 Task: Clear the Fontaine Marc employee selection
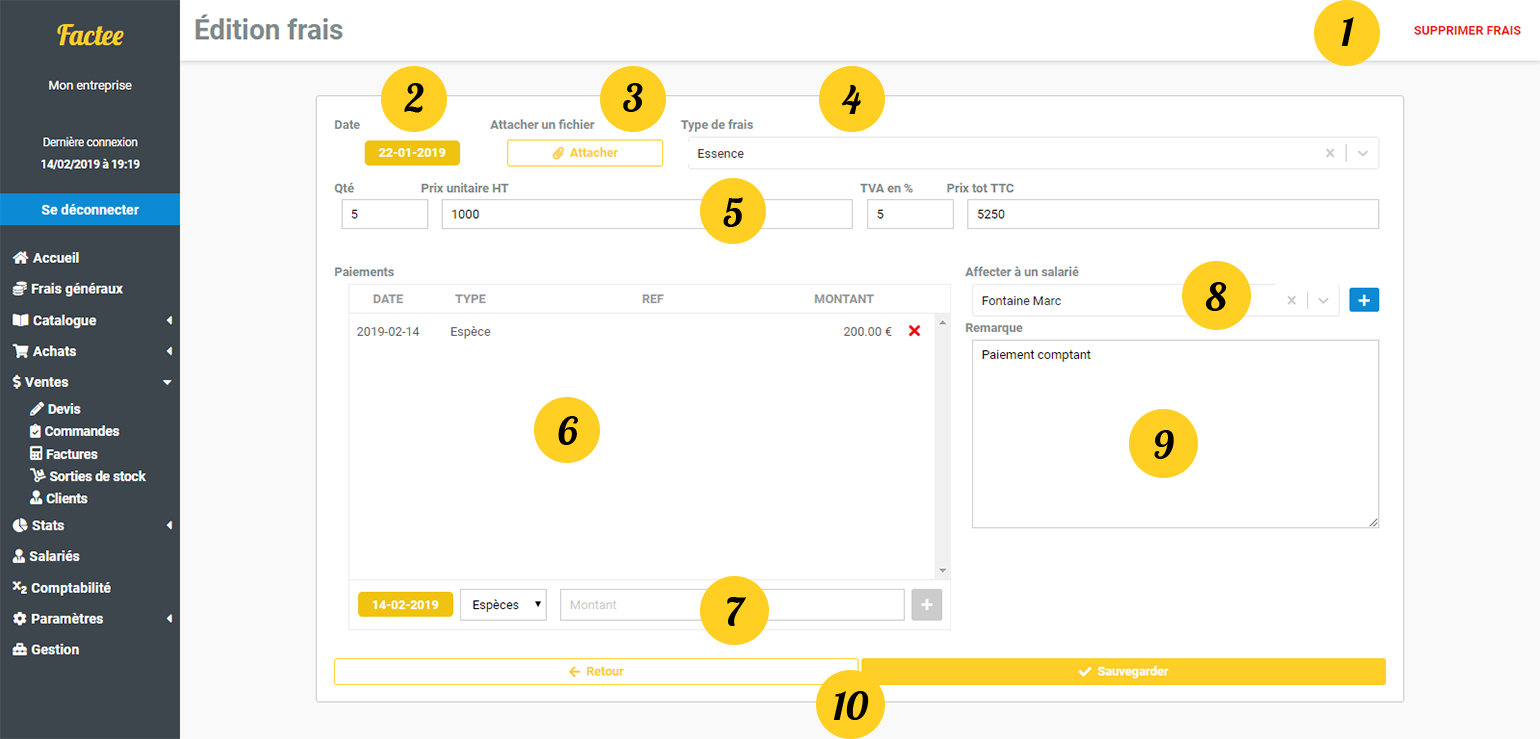tap(1291, 300)
